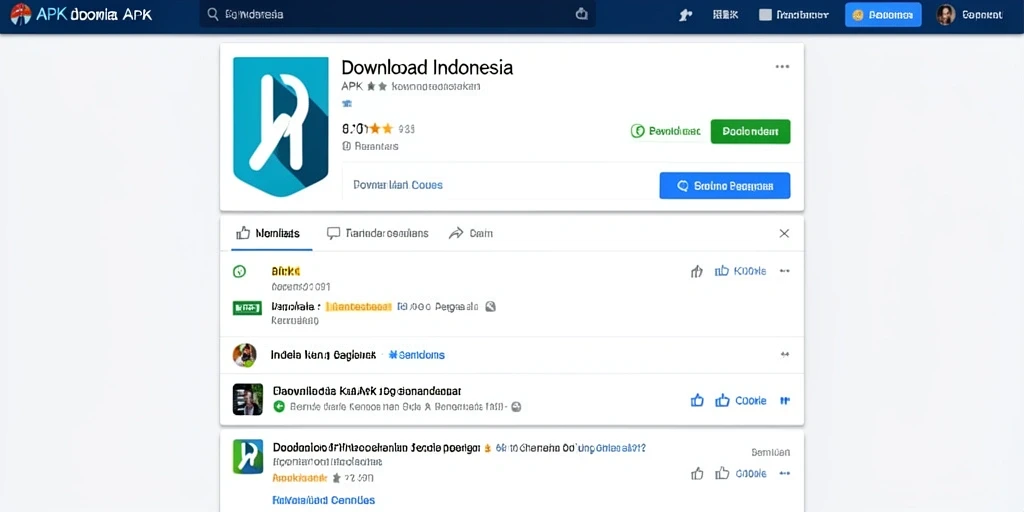Open the "Roivoialiard Cennues" link
1024x512 pixels.
pyautogui.click(x=323, y=500)
